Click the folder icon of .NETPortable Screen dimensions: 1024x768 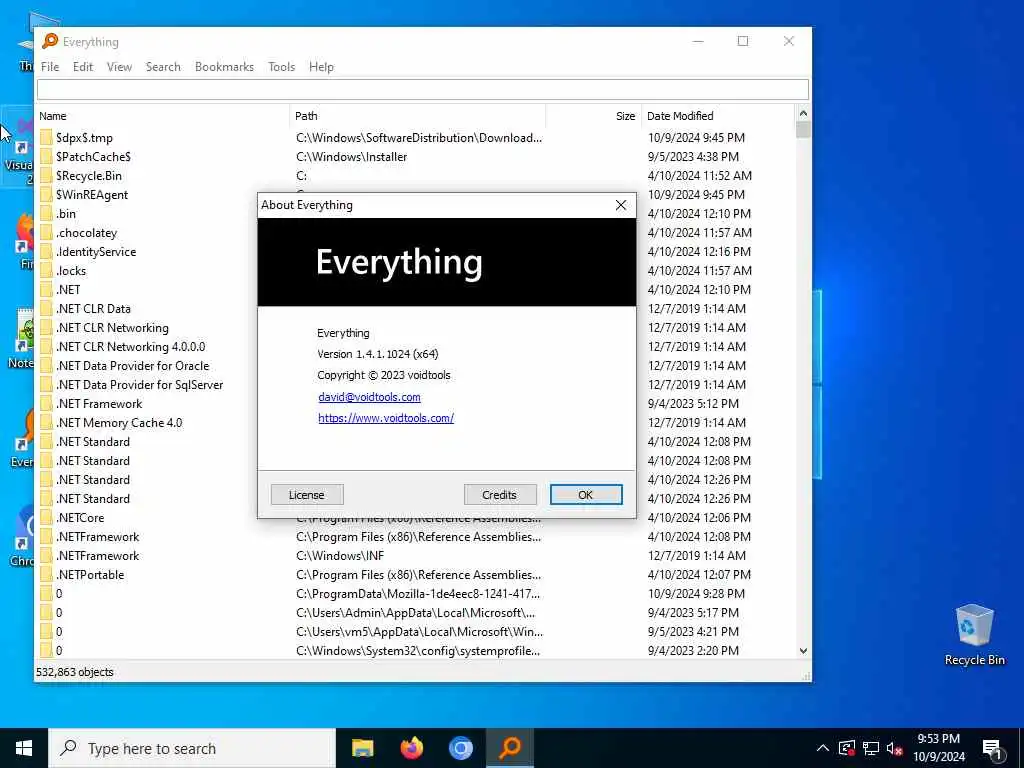(x=46, y=575)
